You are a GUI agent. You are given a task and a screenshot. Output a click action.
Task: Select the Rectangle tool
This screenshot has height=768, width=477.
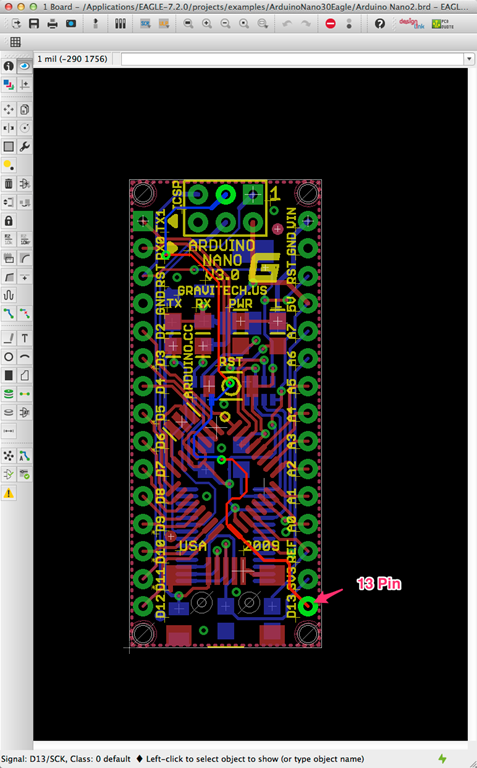pyautogui.click(x=9, y=375)
